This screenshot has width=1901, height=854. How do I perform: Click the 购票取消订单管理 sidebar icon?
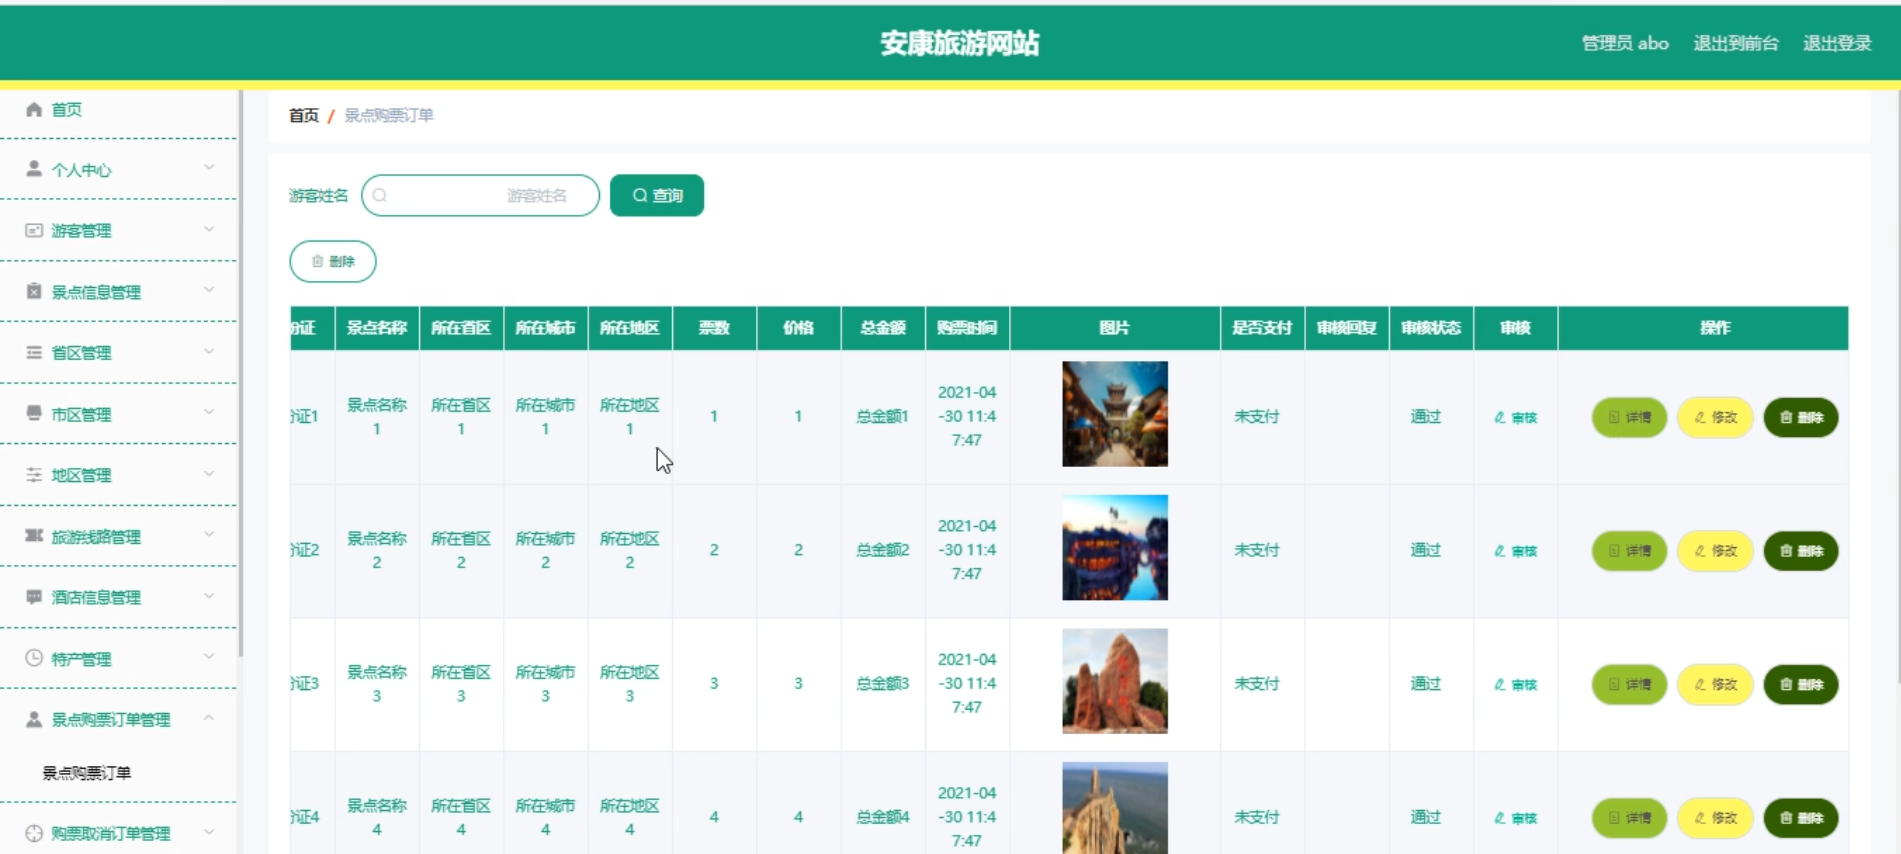tap(34, 833)
